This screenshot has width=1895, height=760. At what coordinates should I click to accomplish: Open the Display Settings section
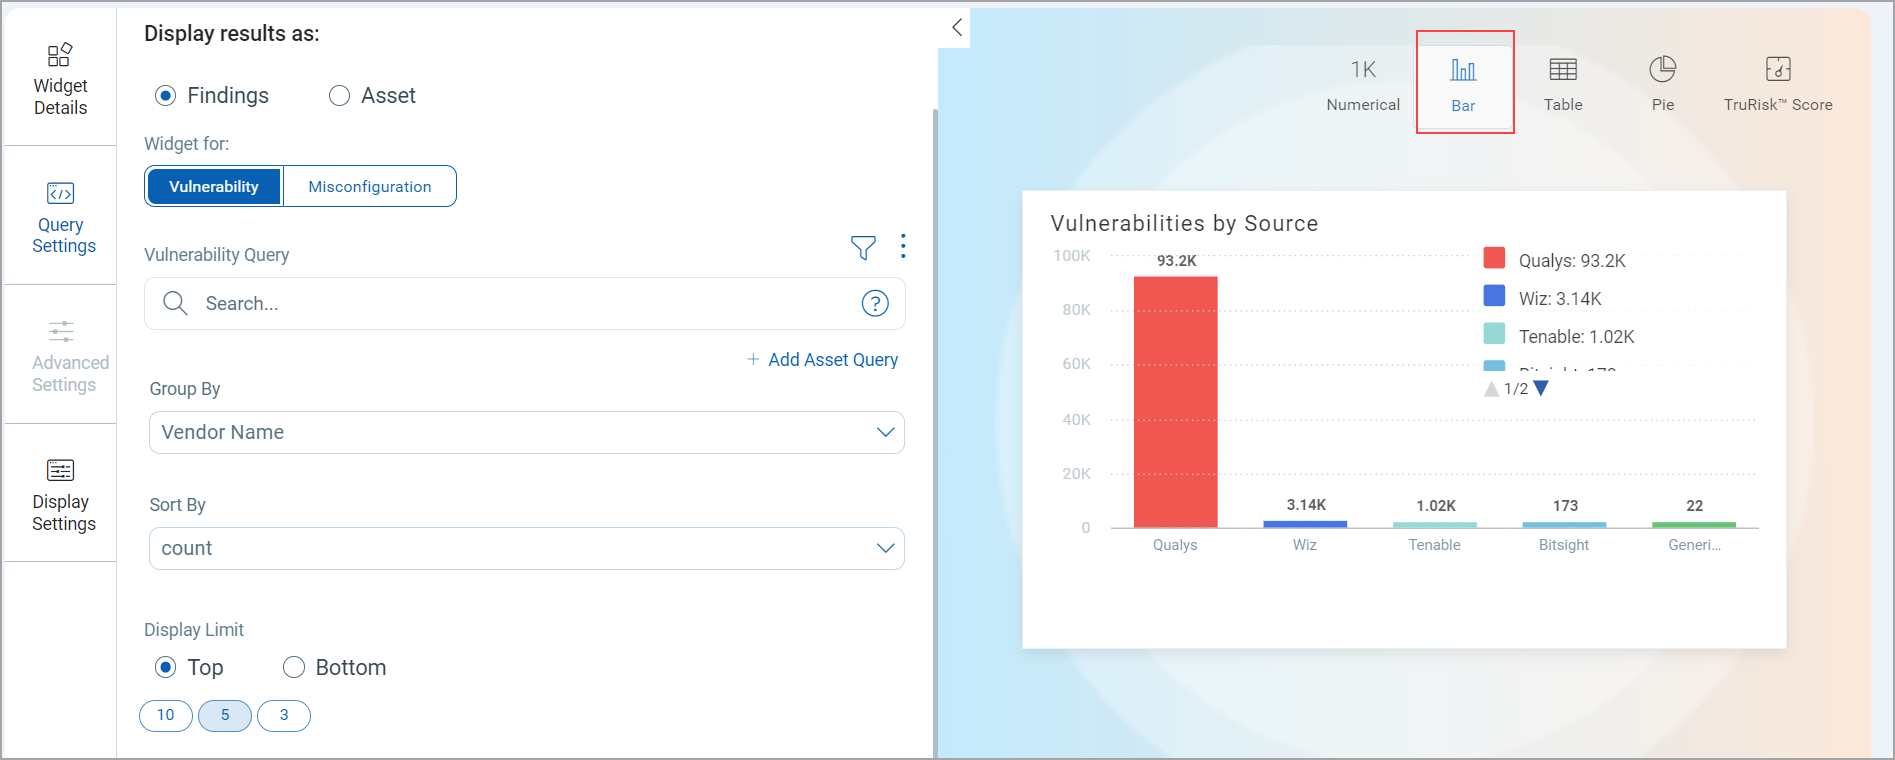click(62, 494)
